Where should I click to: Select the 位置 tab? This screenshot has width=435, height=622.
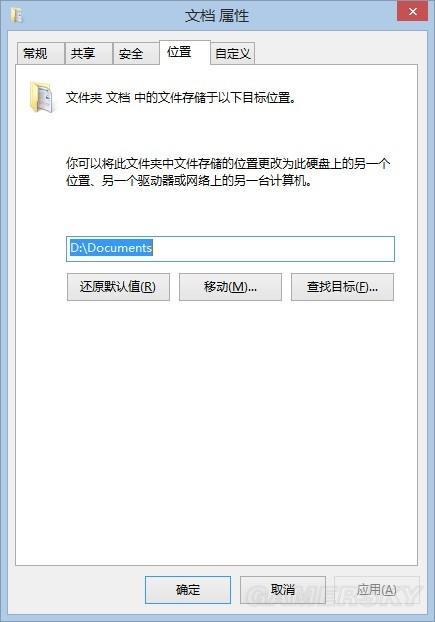[185, 52]
